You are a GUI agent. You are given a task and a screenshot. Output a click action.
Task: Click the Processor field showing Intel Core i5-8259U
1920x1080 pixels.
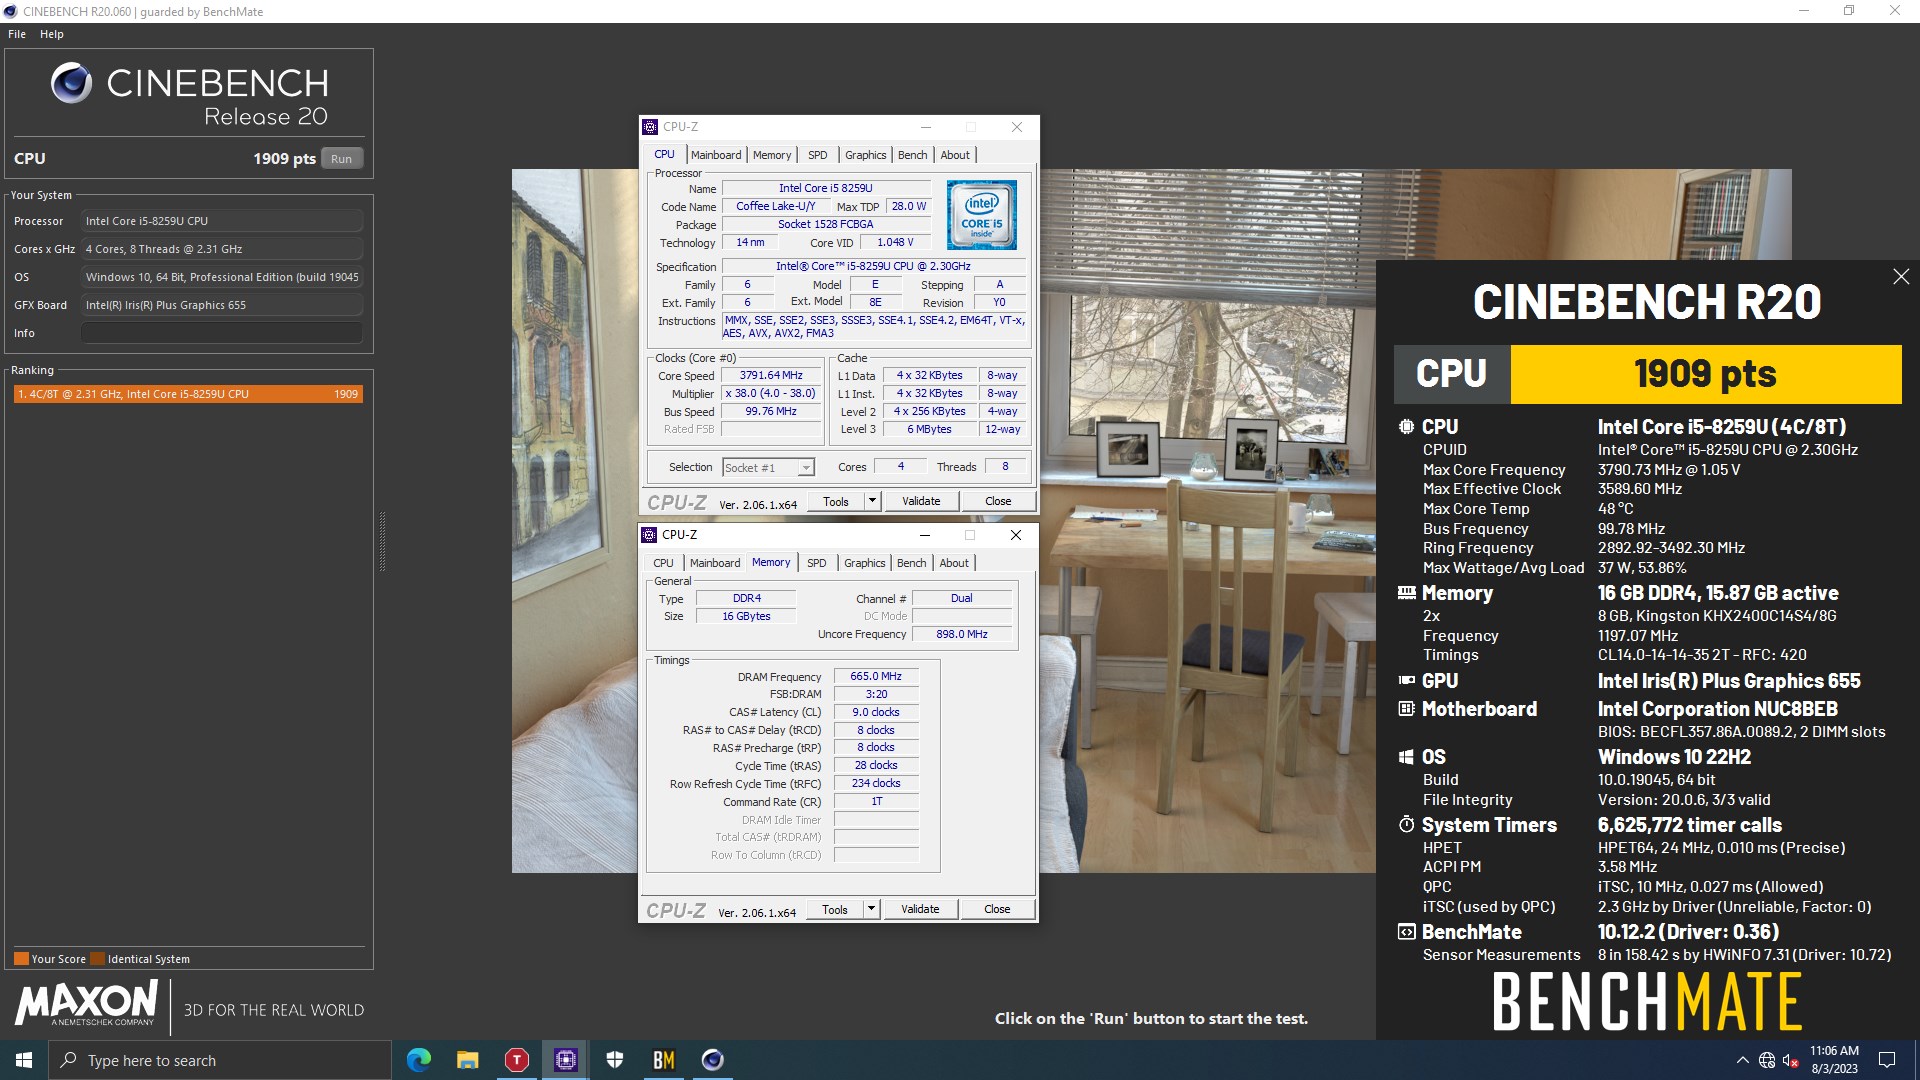pos(222,221)
